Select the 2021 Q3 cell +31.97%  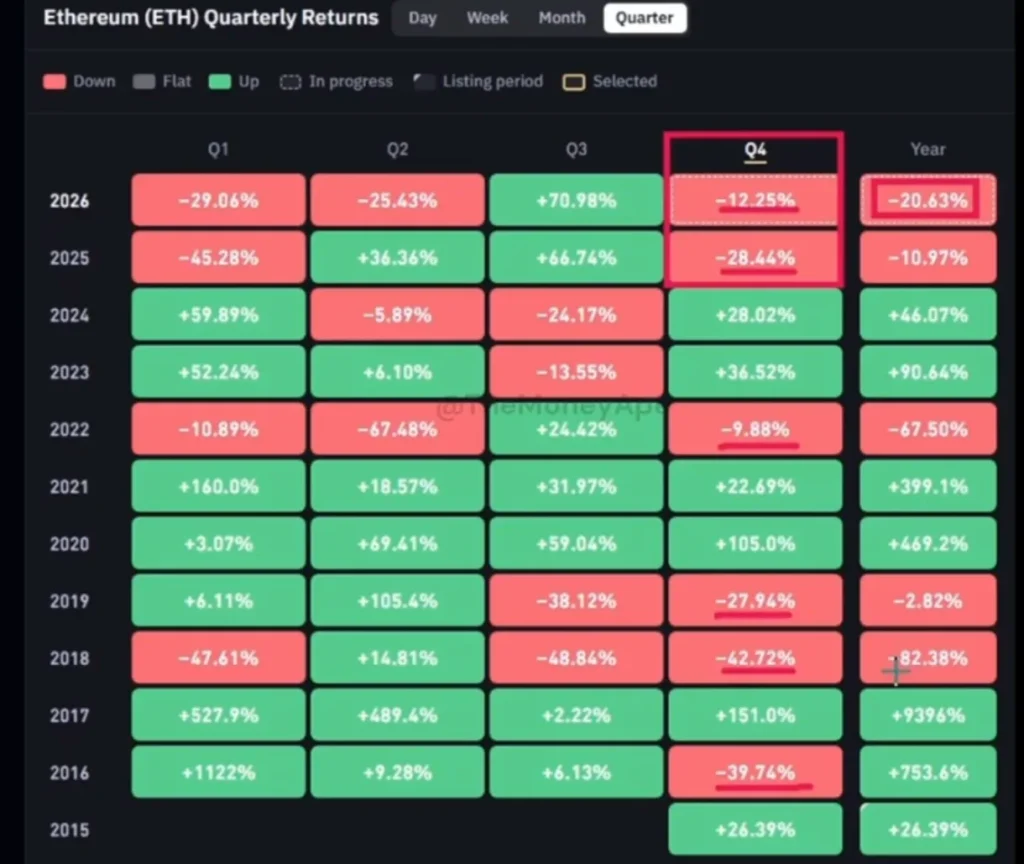coord(576,487)
